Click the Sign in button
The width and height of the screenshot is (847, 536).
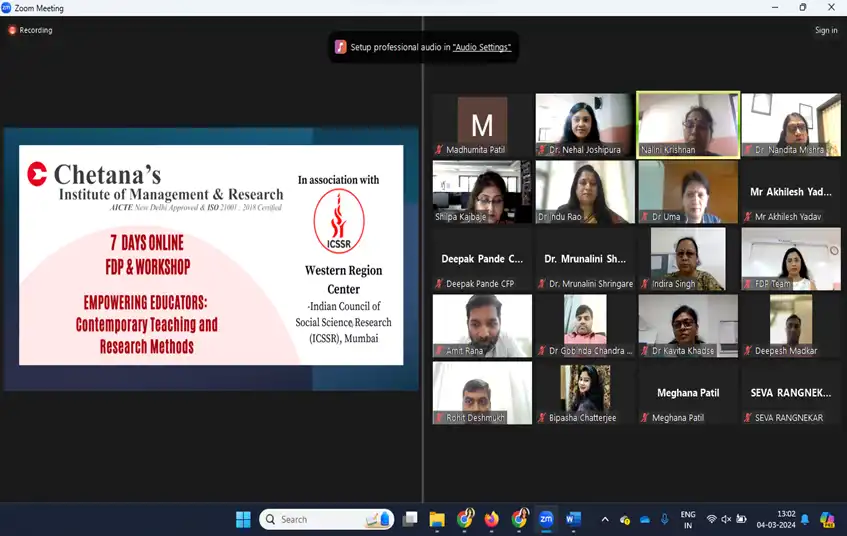click(x=826, y=30)
